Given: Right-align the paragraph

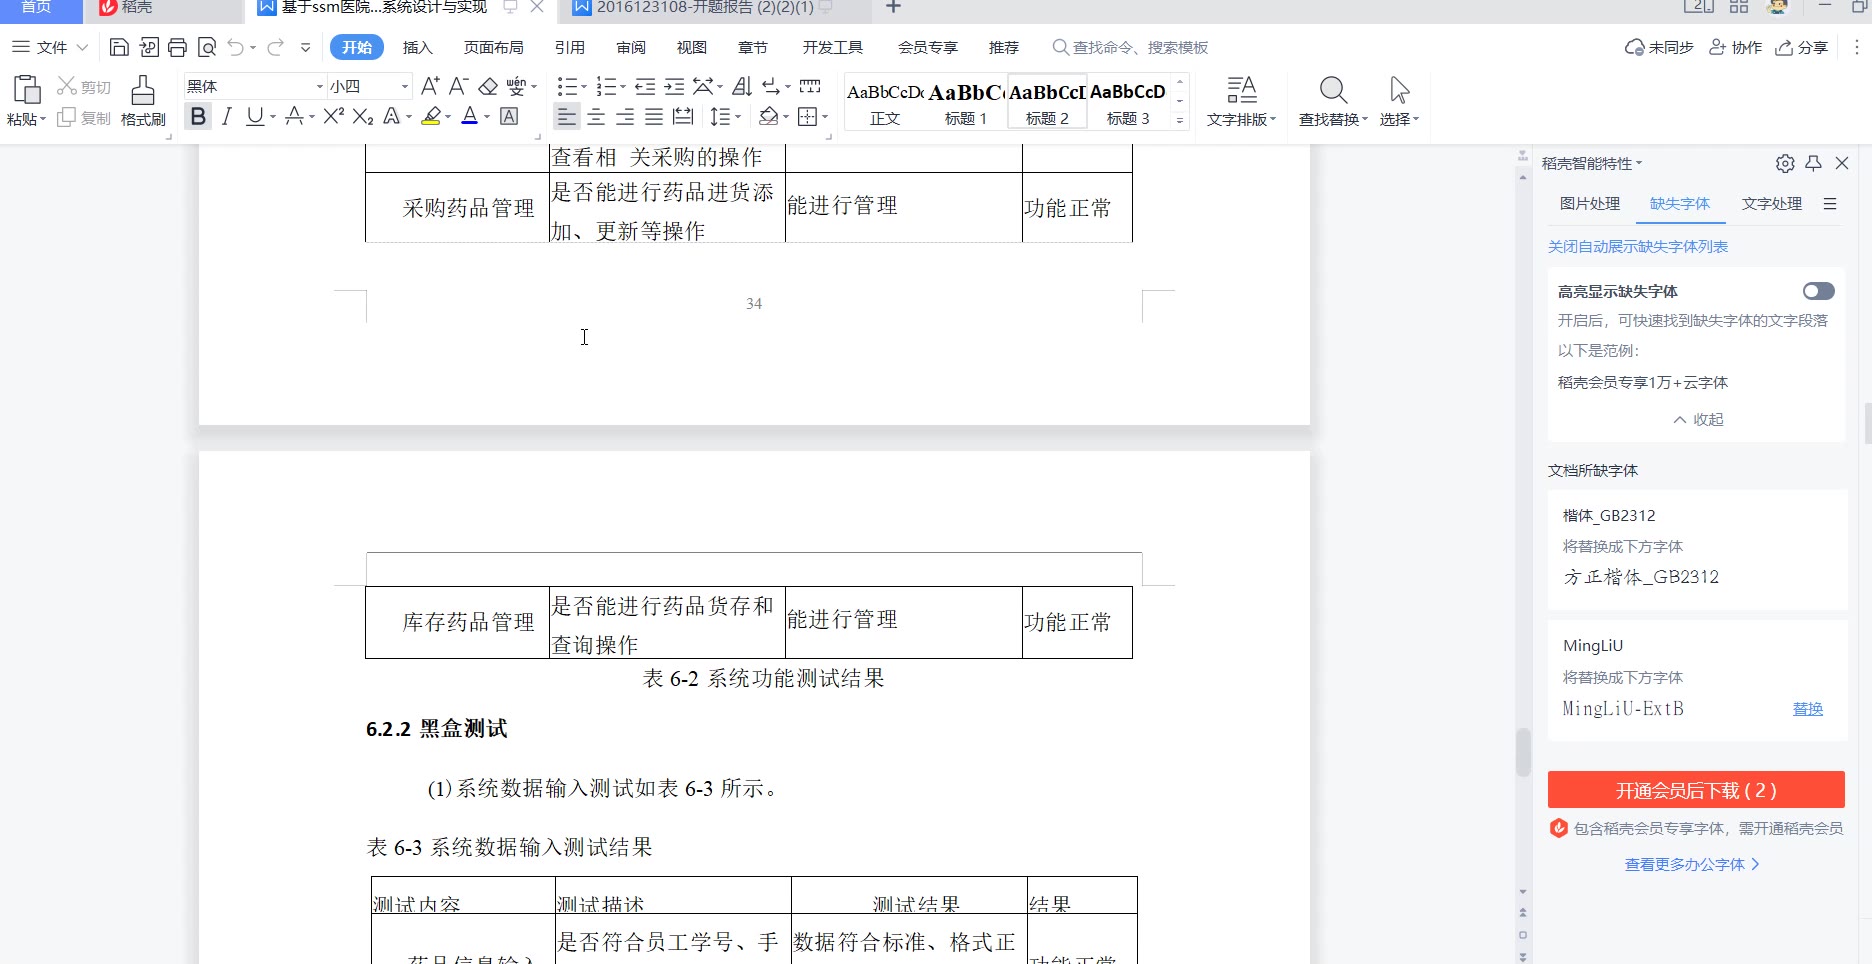Looking at the screenshot, I should pyautogui.click(x=625, y=117).
